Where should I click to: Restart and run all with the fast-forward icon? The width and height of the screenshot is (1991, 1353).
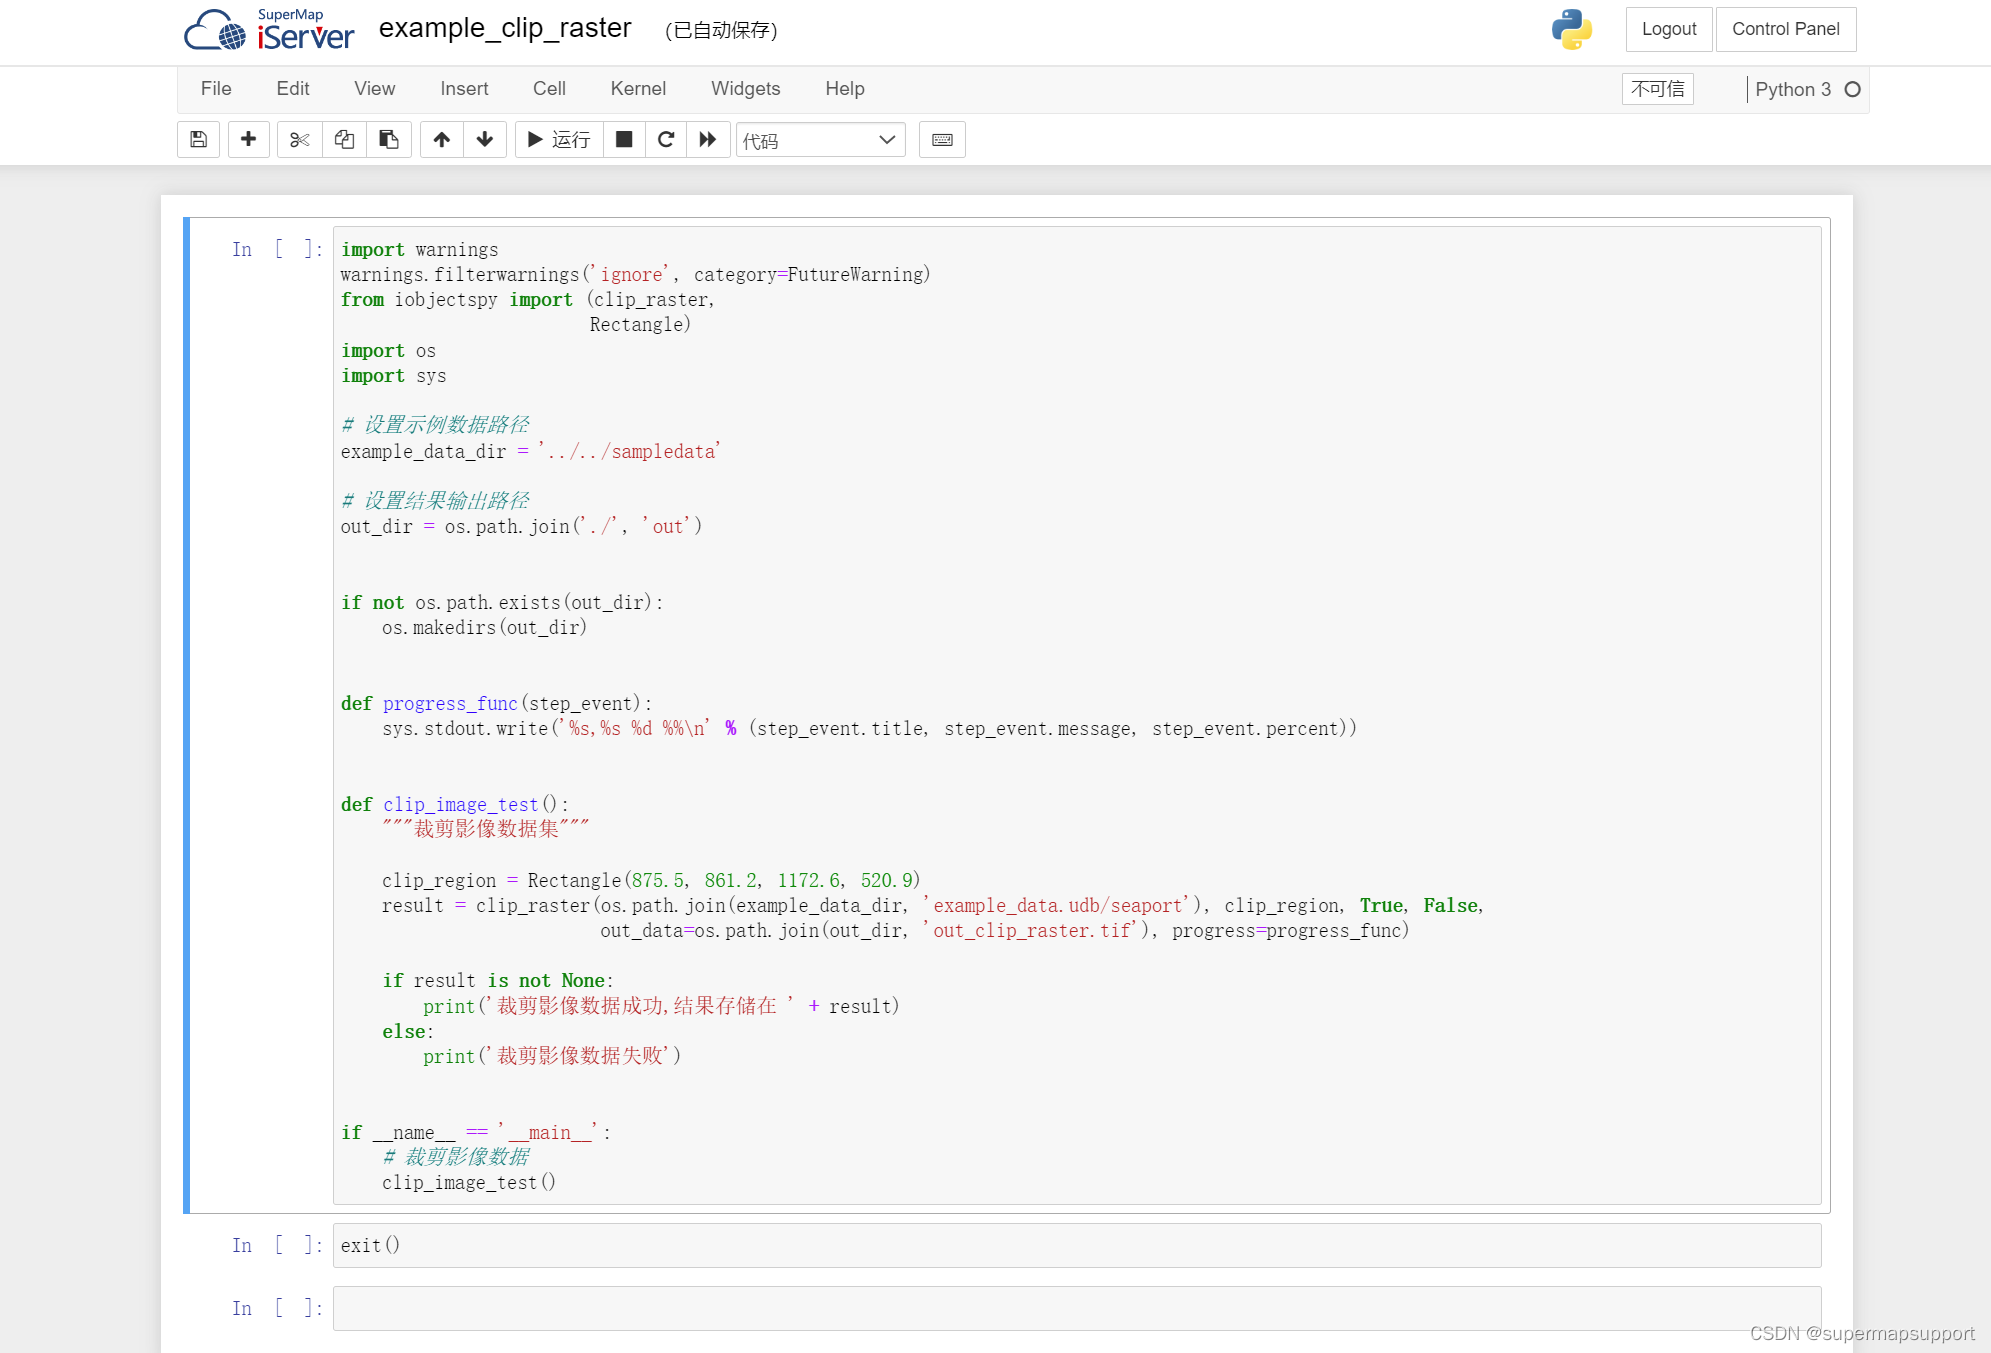[x=708, y=140]
